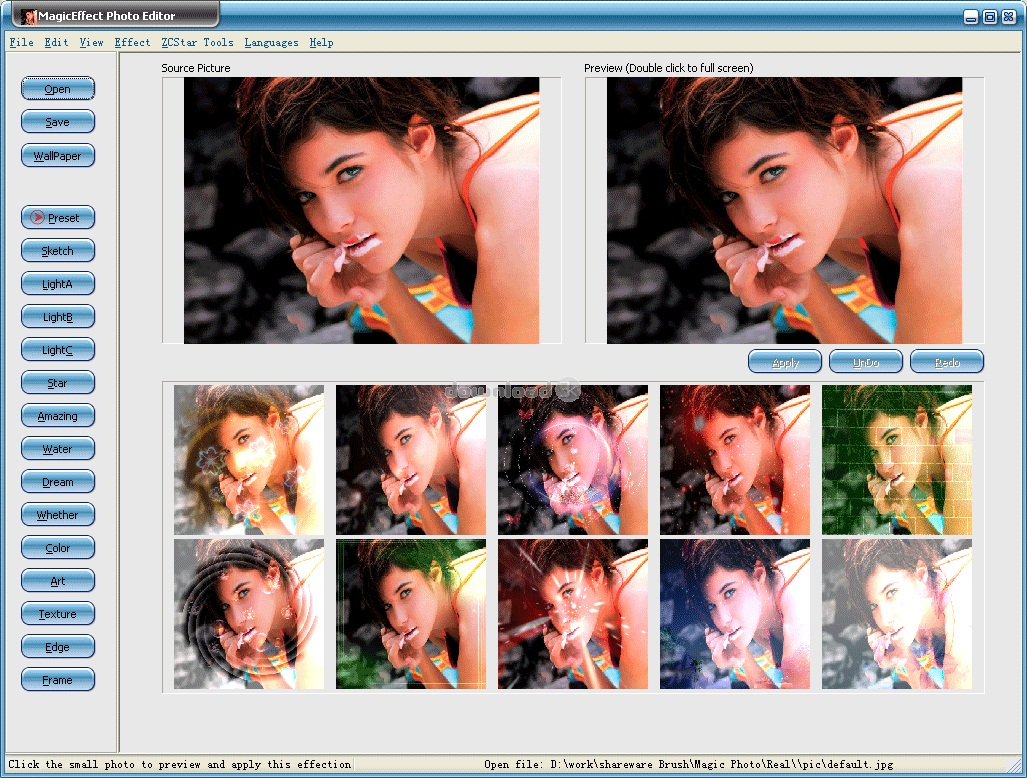Viewport: 1027px width, 778px height.
Task: Click the Open button in sidebar
Action: tap(58, 89)
